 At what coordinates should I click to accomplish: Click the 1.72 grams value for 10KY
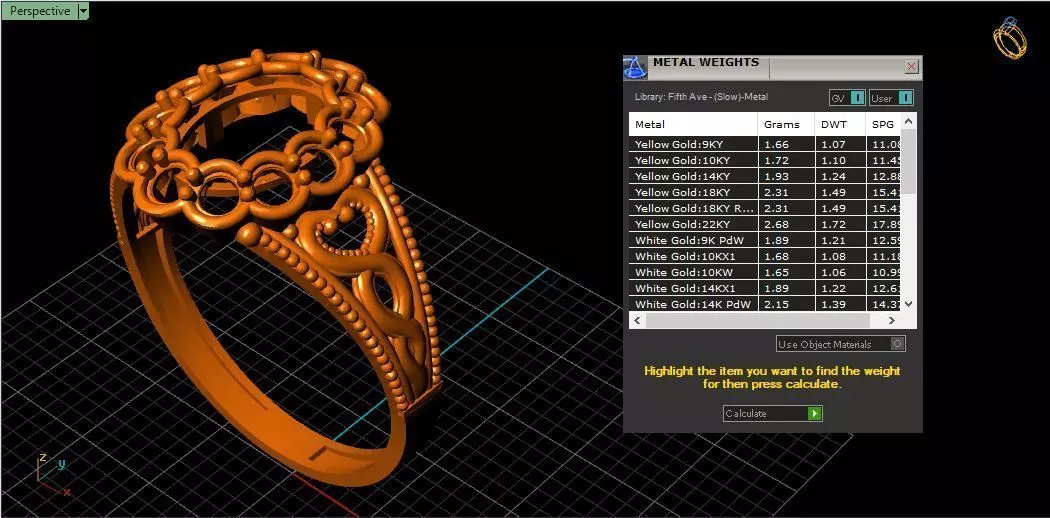point(777,160)
